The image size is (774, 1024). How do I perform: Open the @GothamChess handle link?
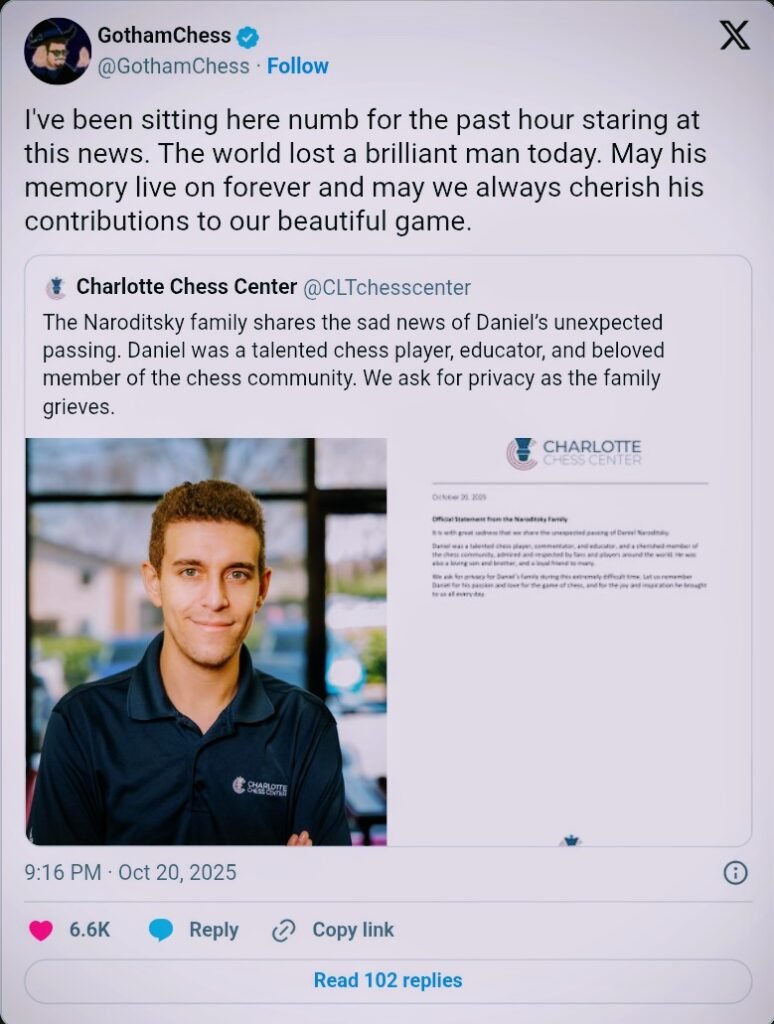pyautogui.click(x=173, y=66)
